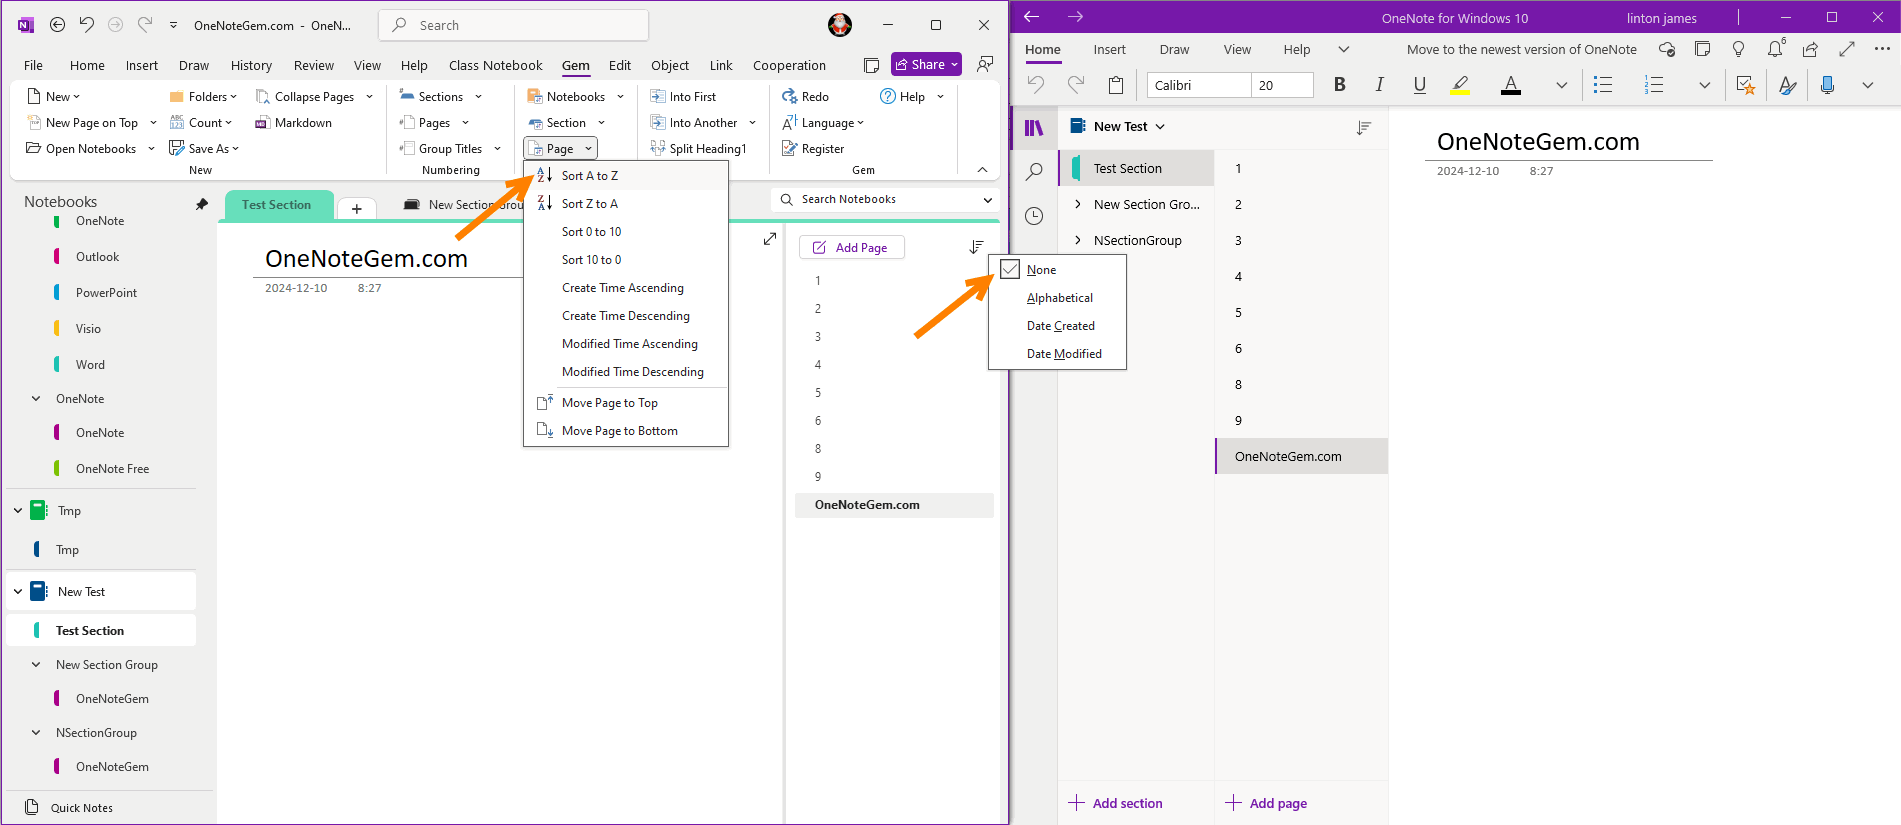Select Alphabetical sort option

click(x=1059, y=298)
